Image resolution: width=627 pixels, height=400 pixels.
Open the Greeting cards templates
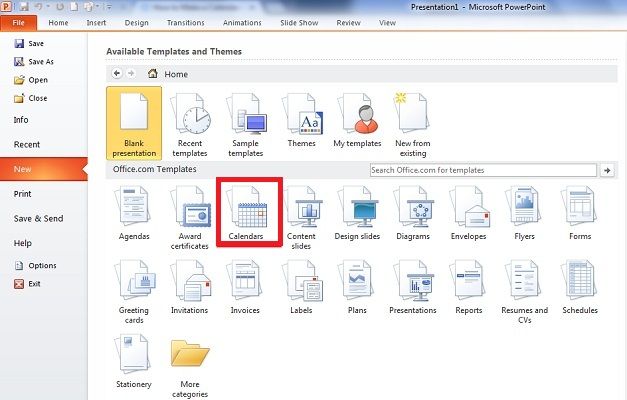click(x=134, y=292)
